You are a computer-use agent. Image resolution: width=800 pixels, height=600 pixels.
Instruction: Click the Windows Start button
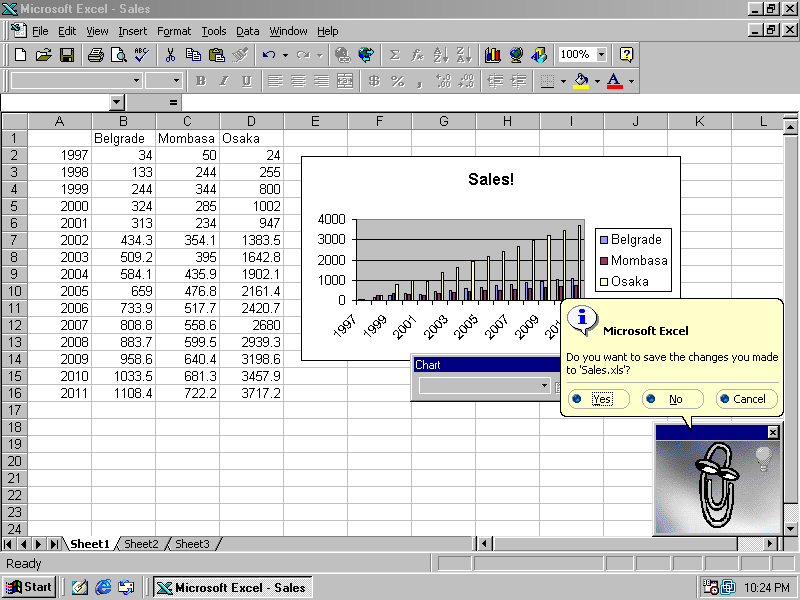(29, 587)
